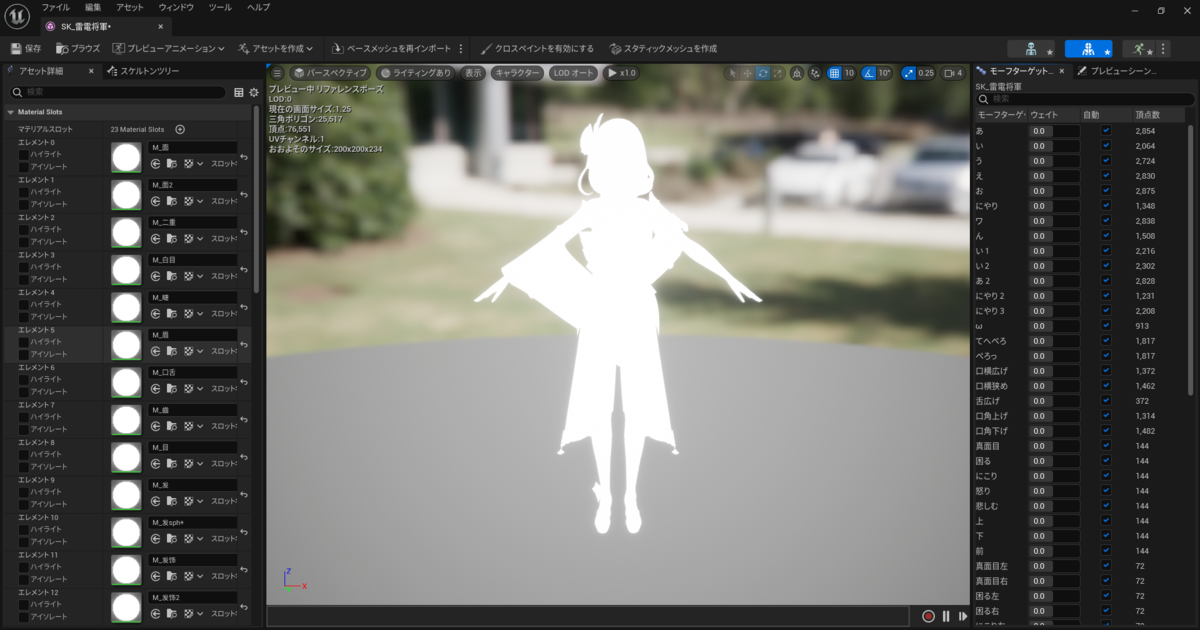1200x630 pixels.
Task: Switch to Skeleton editor mode icon
Action: click(x=1031, y=48)
